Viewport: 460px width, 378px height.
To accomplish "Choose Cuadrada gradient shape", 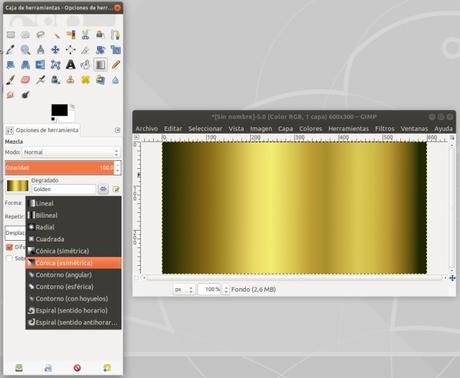I will coord(73,239).
